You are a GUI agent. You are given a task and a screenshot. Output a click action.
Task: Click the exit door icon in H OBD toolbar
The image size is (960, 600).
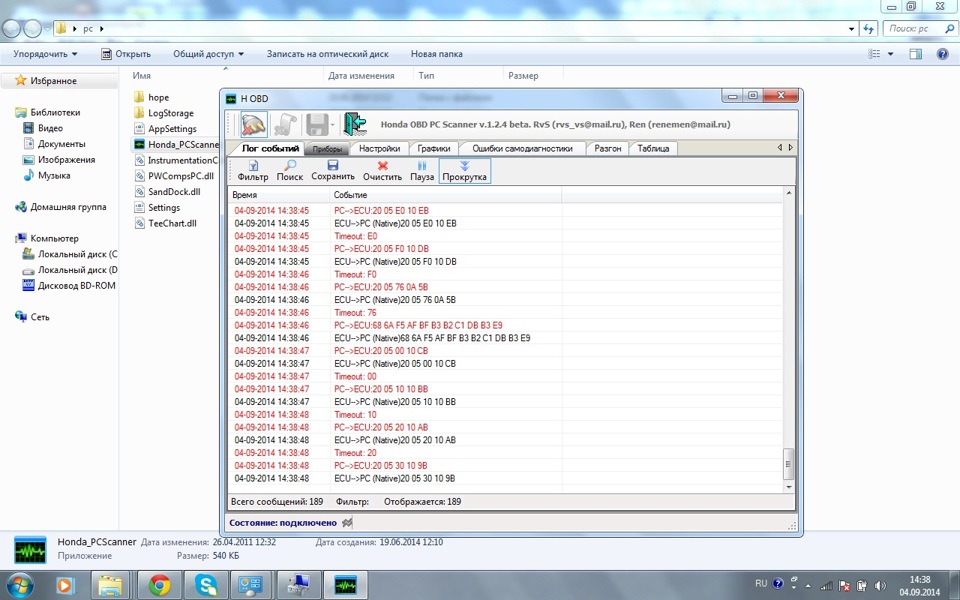click(354, 124)
